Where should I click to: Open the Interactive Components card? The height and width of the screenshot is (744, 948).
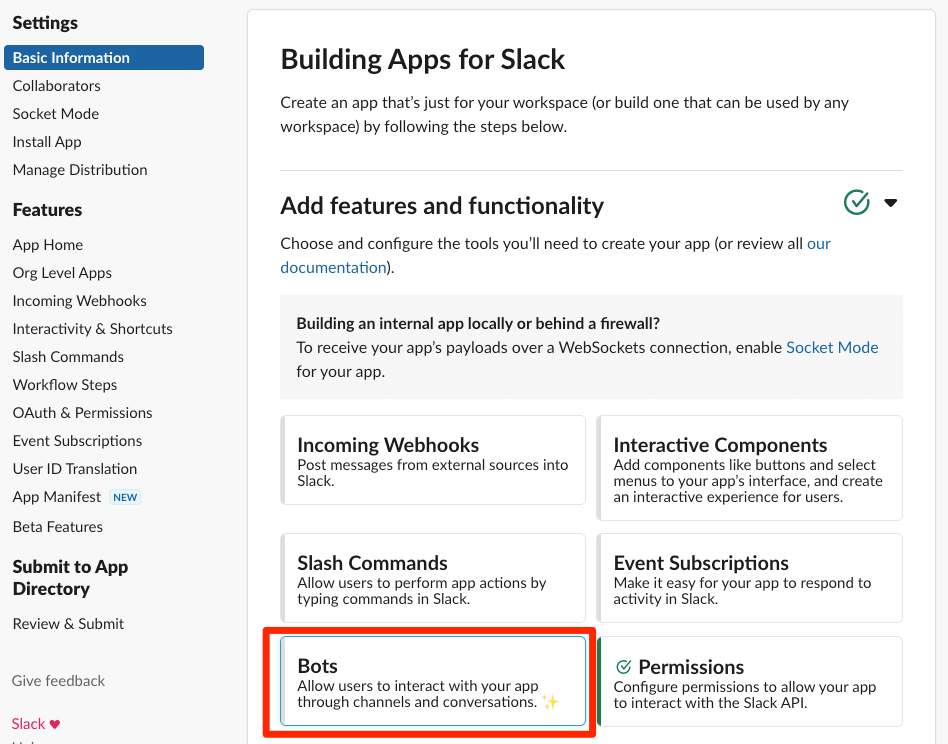point(750,468)
